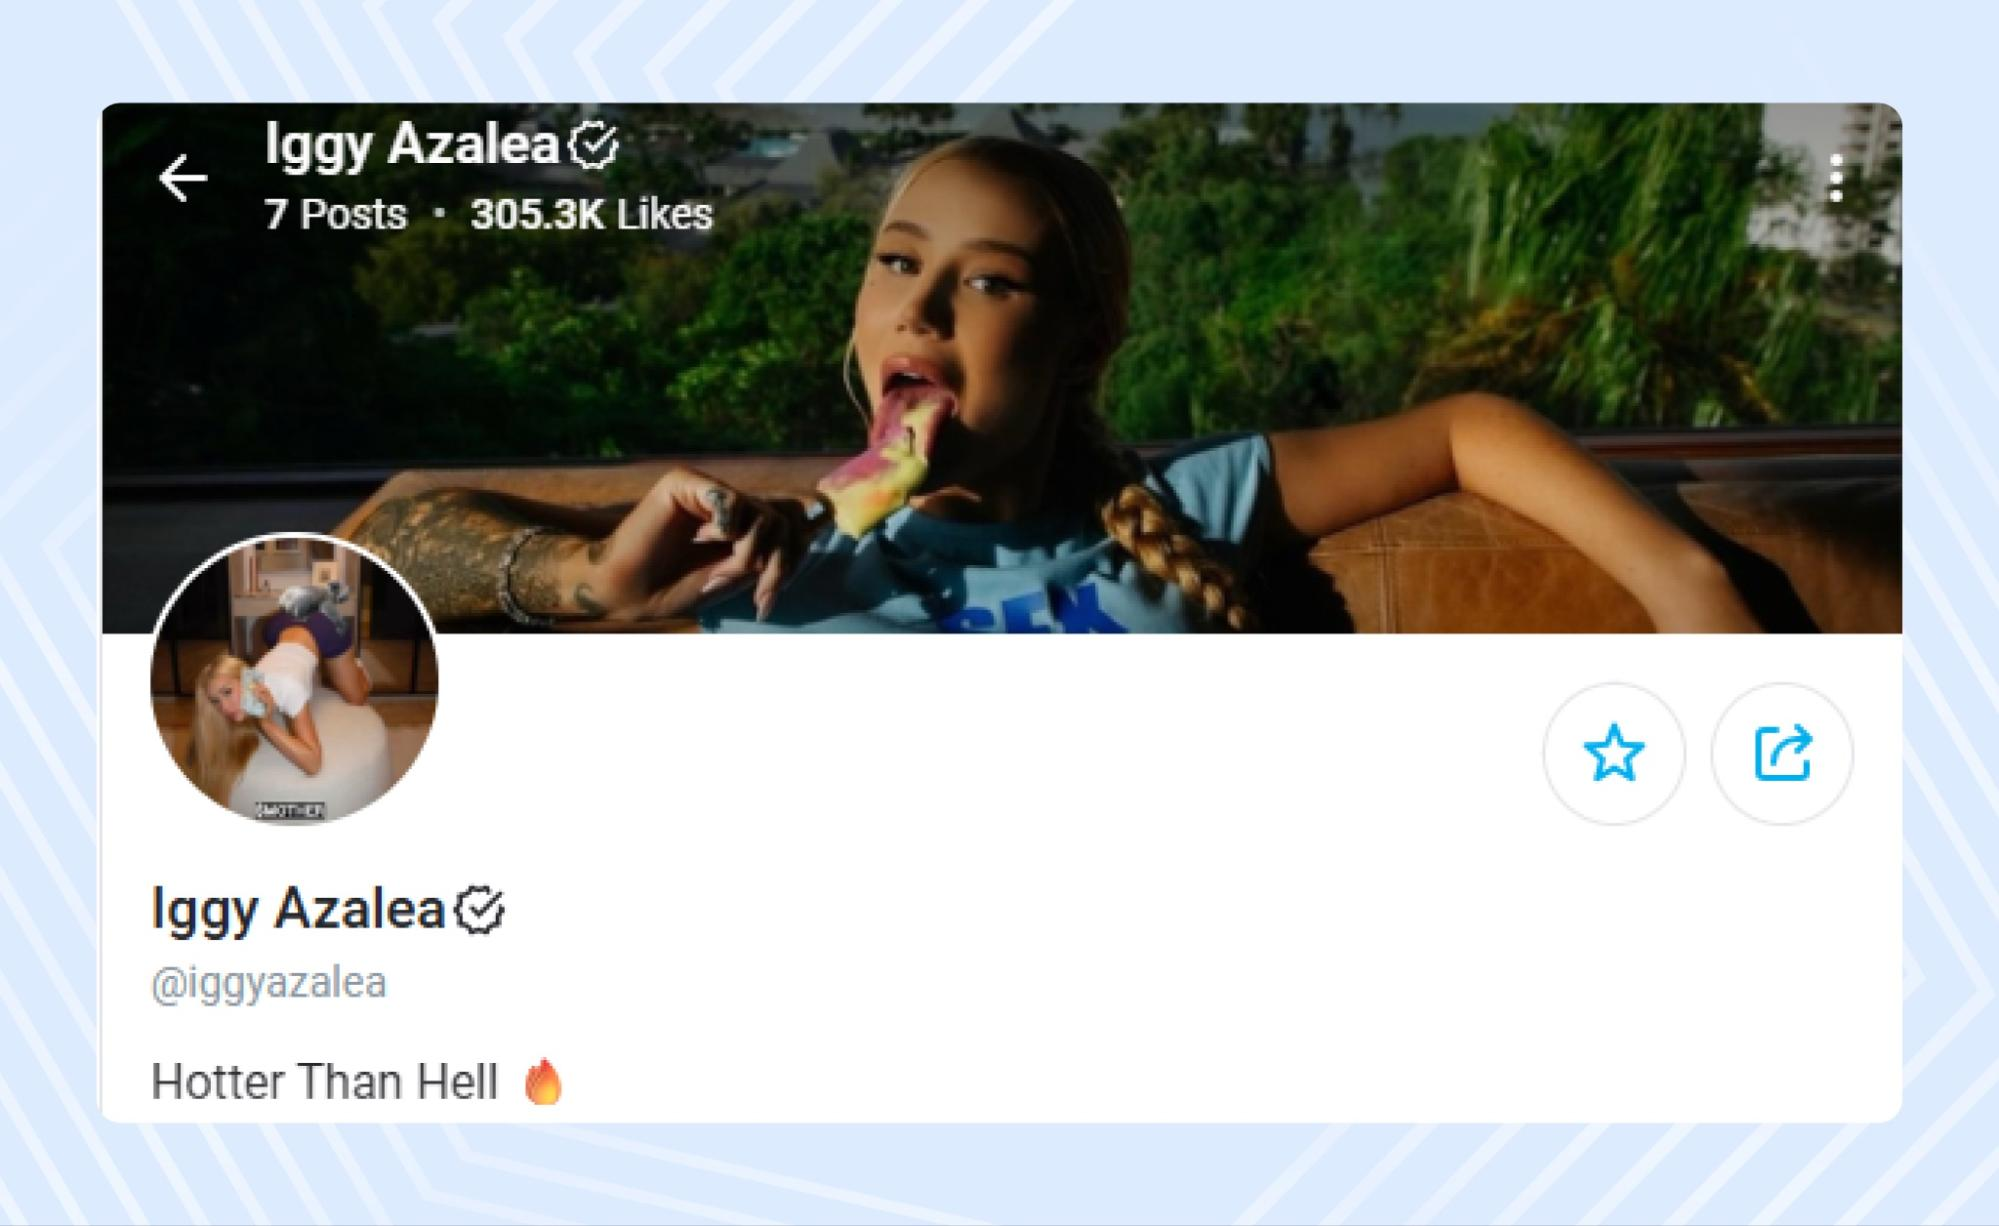Click the @iggyazalea username handle
Viewport: 1999px width, 1226px height.
[x=269, y=983]
